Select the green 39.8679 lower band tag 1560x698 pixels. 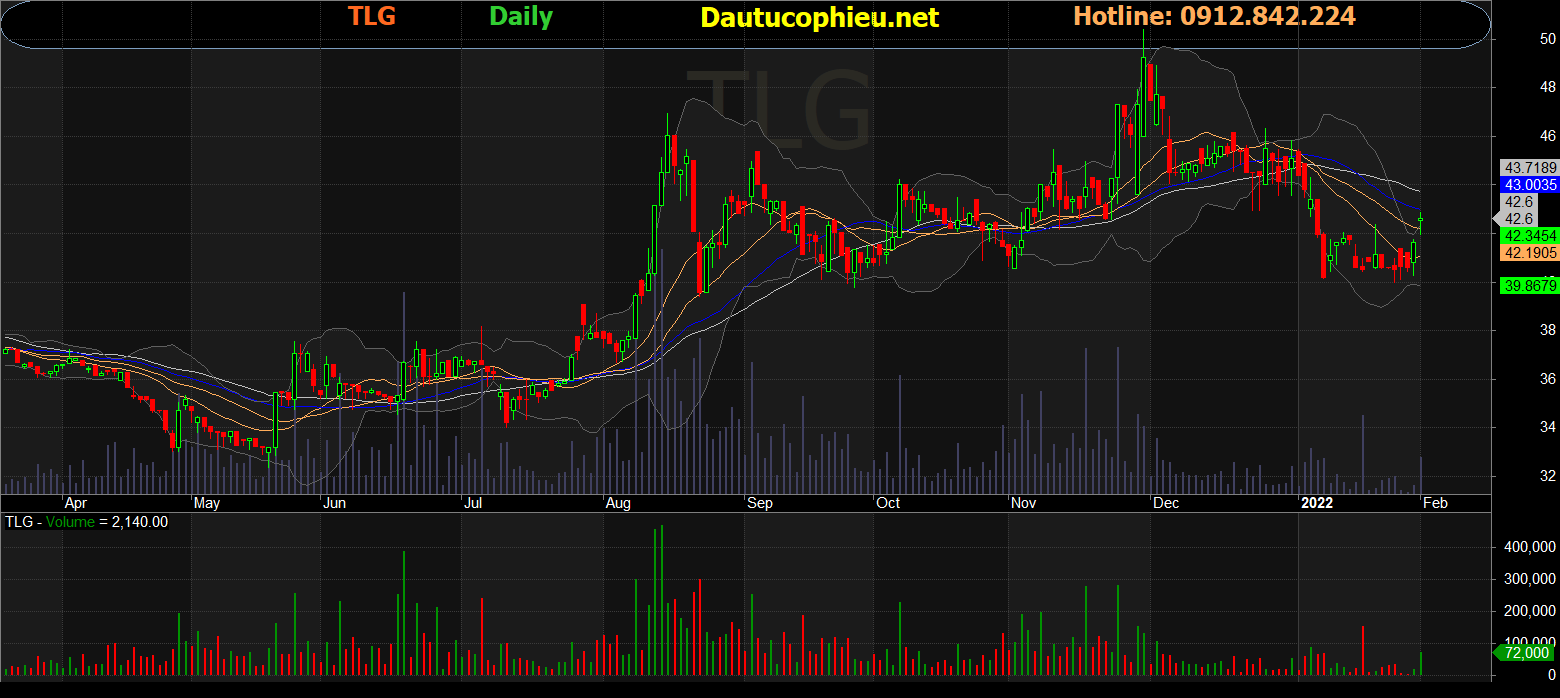(1529, 285)
